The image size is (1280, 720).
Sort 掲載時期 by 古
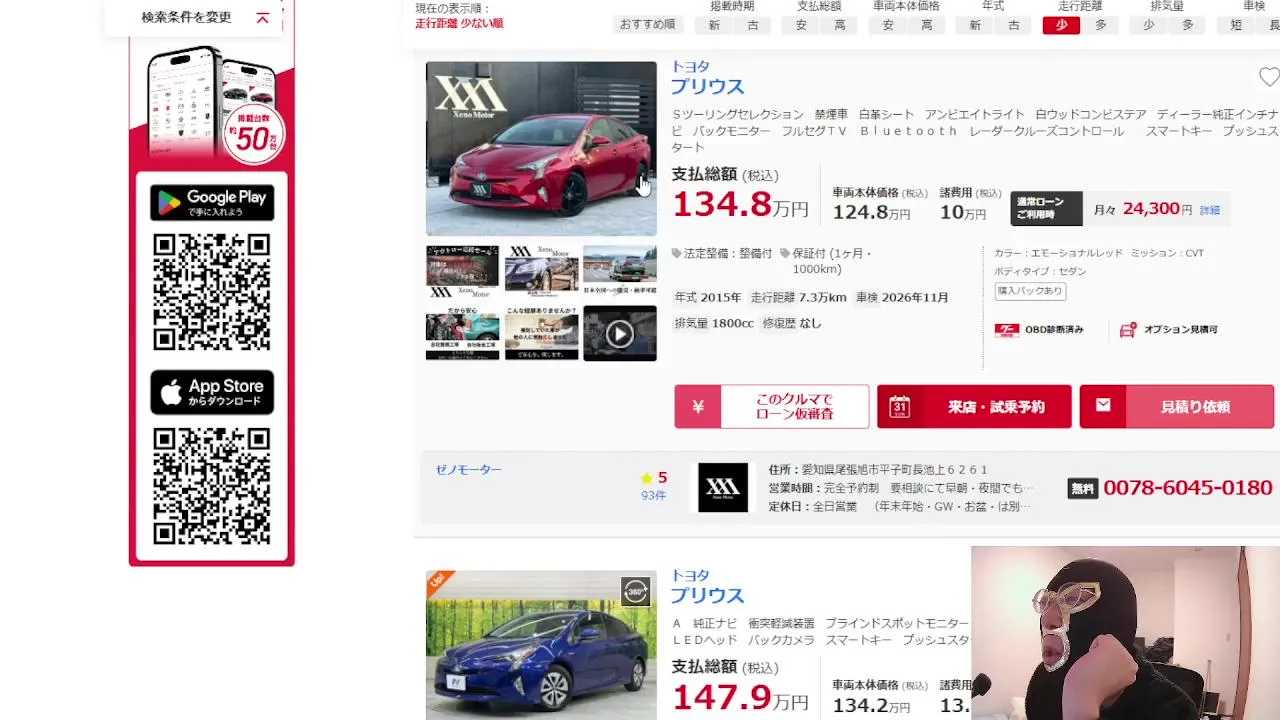(753, 25)
